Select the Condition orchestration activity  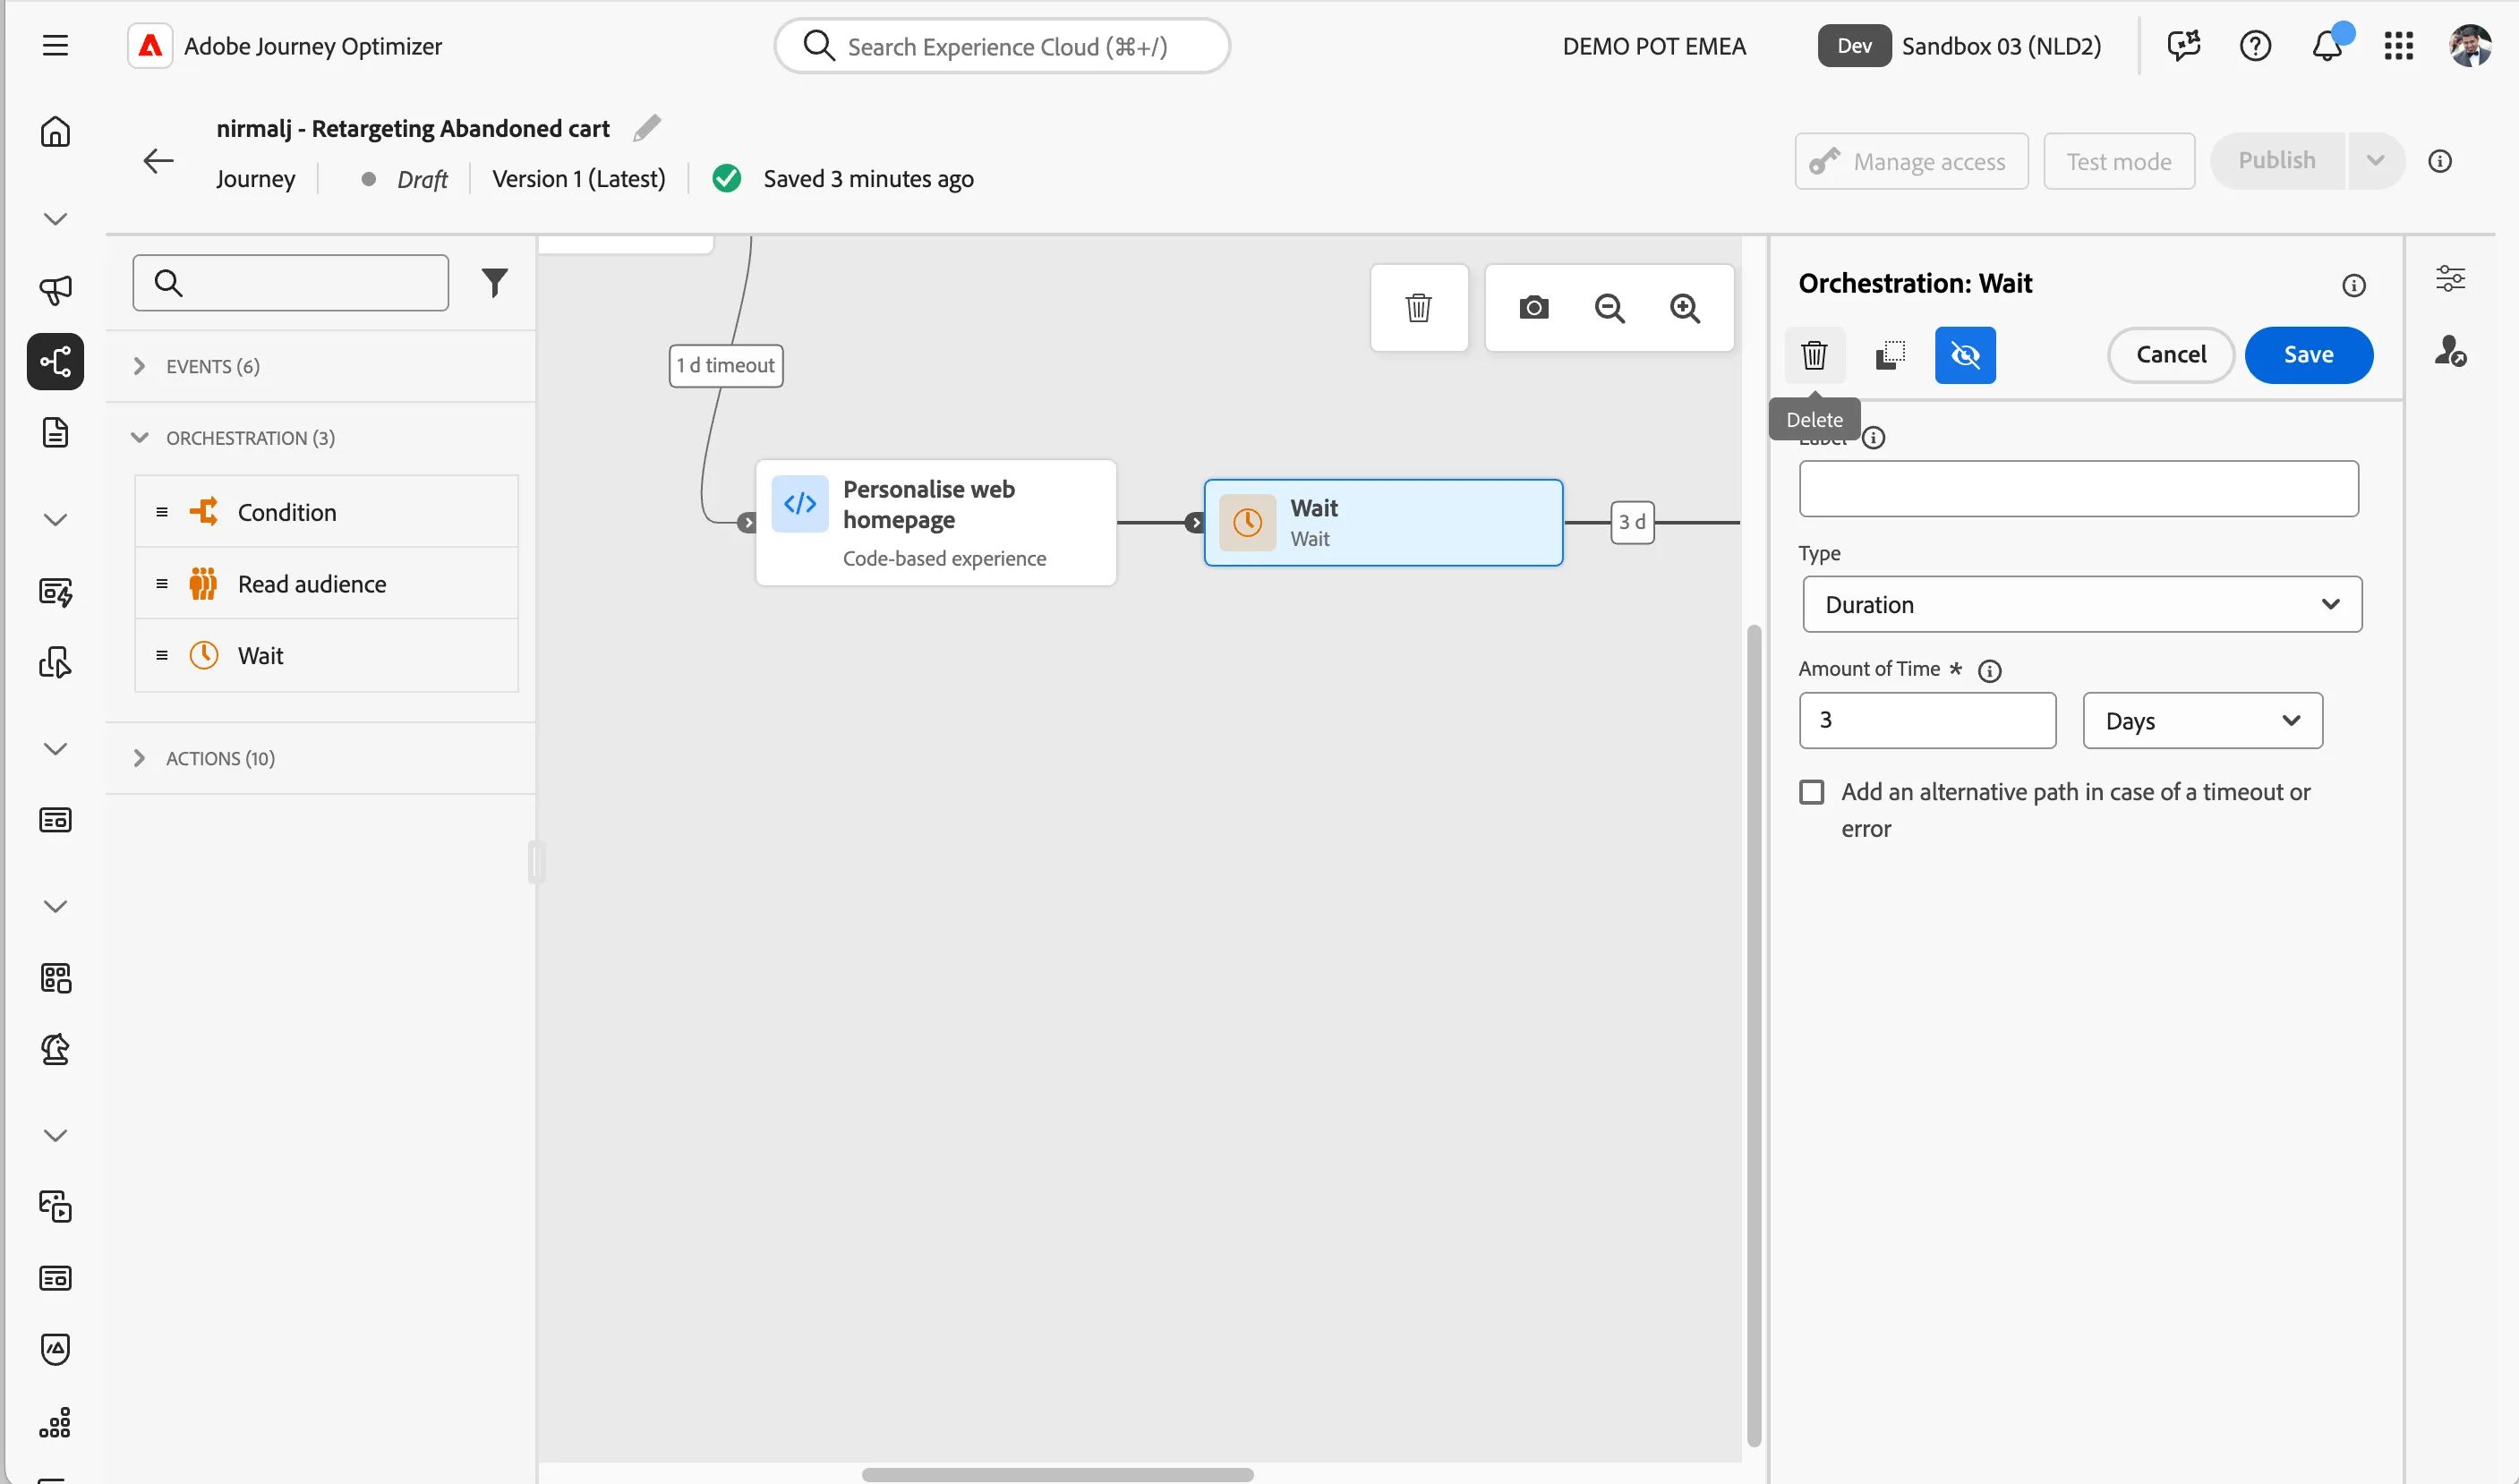pyautogui.click(x=326, y=512)
